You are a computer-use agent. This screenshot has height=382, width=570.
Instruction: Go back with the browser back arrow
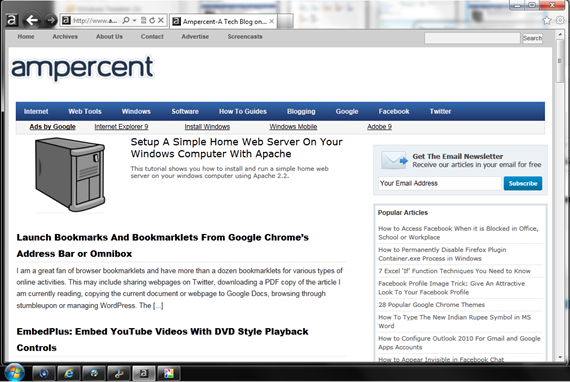32,20
